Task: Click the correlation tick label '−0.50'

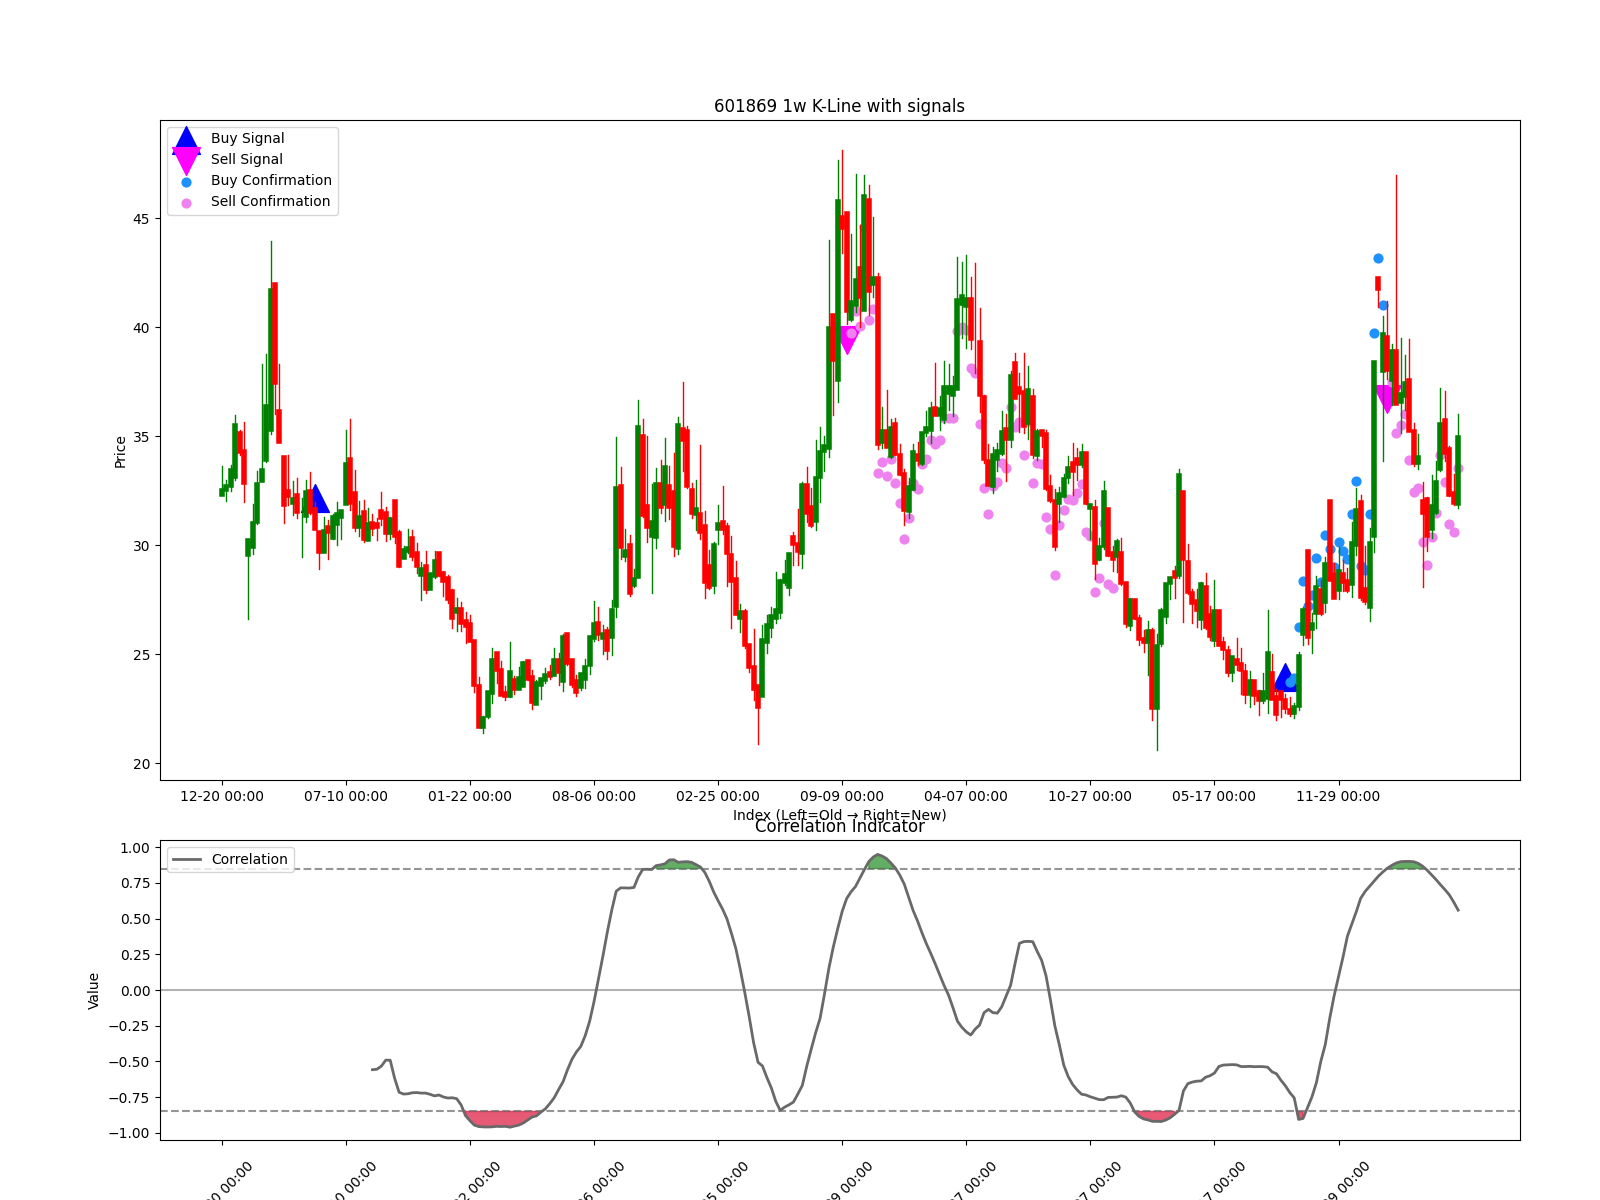Action: point(128,1062)
